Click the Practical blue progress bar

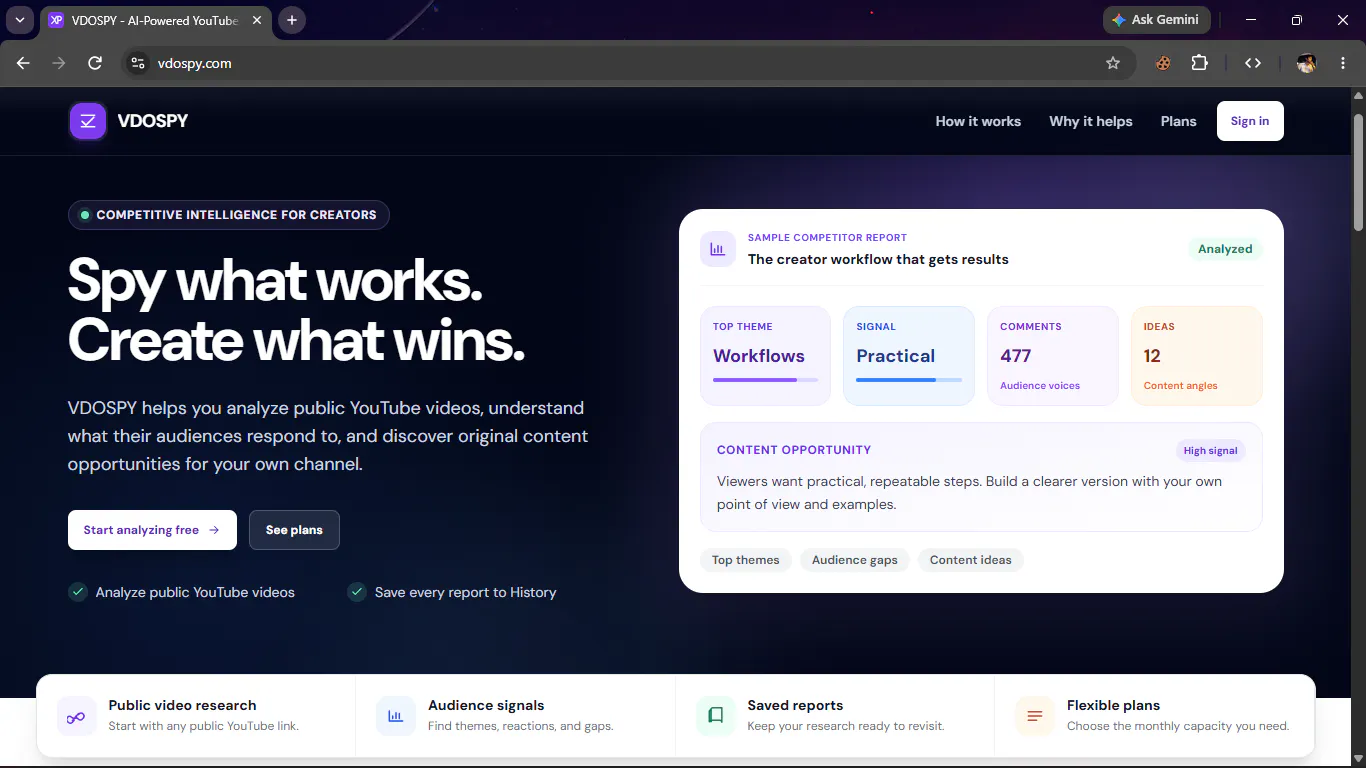click(909, 380)
